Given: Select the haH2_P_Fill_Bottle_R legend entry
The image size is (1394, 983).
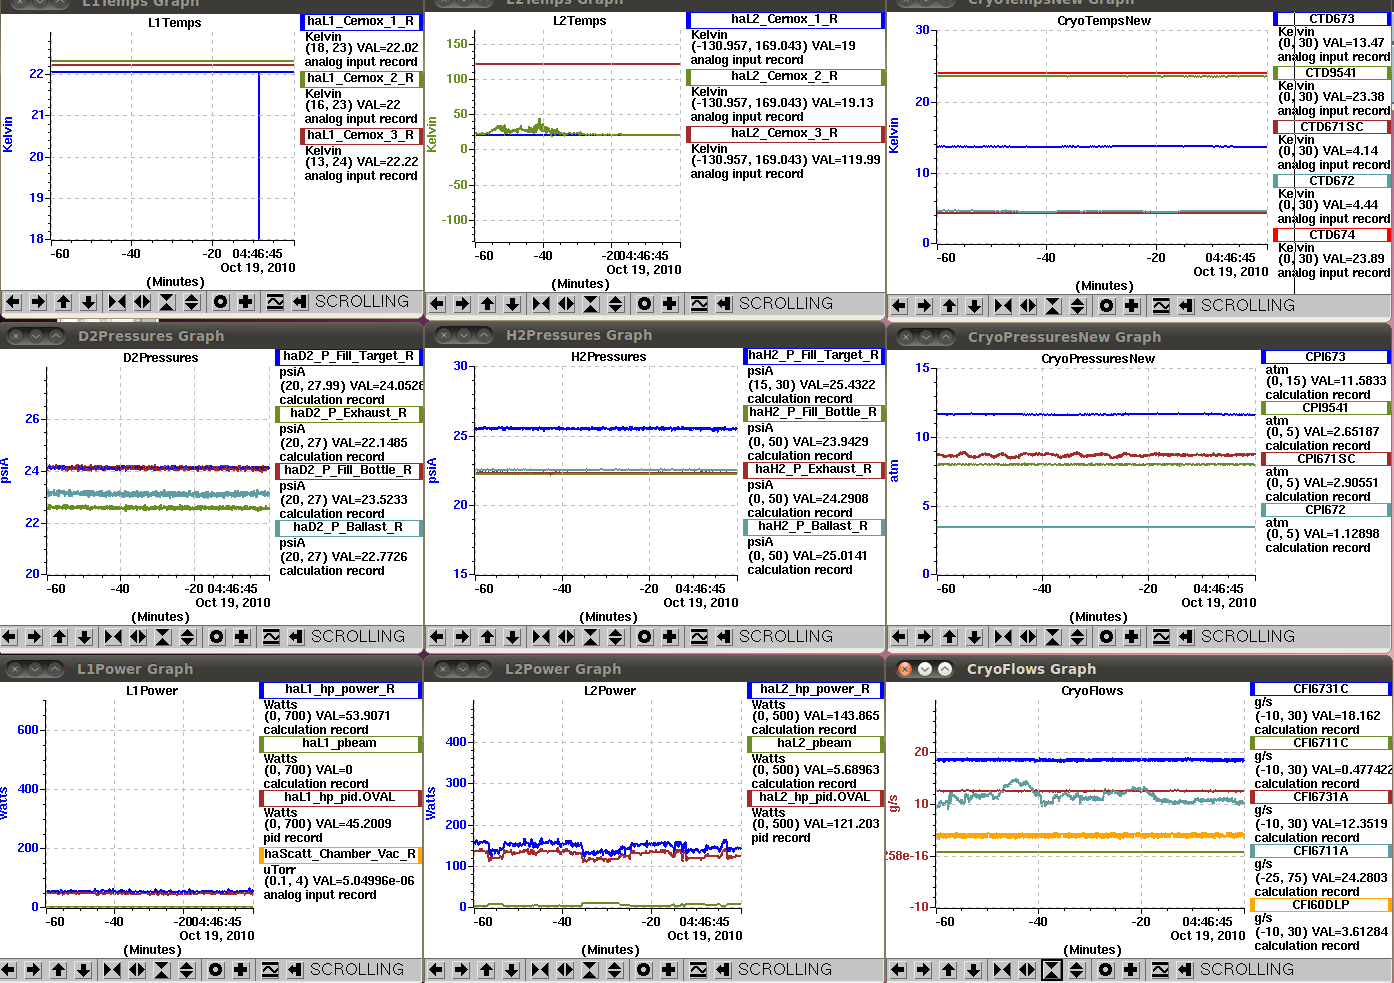Looking at the screenshot, I should click(814, 412).
